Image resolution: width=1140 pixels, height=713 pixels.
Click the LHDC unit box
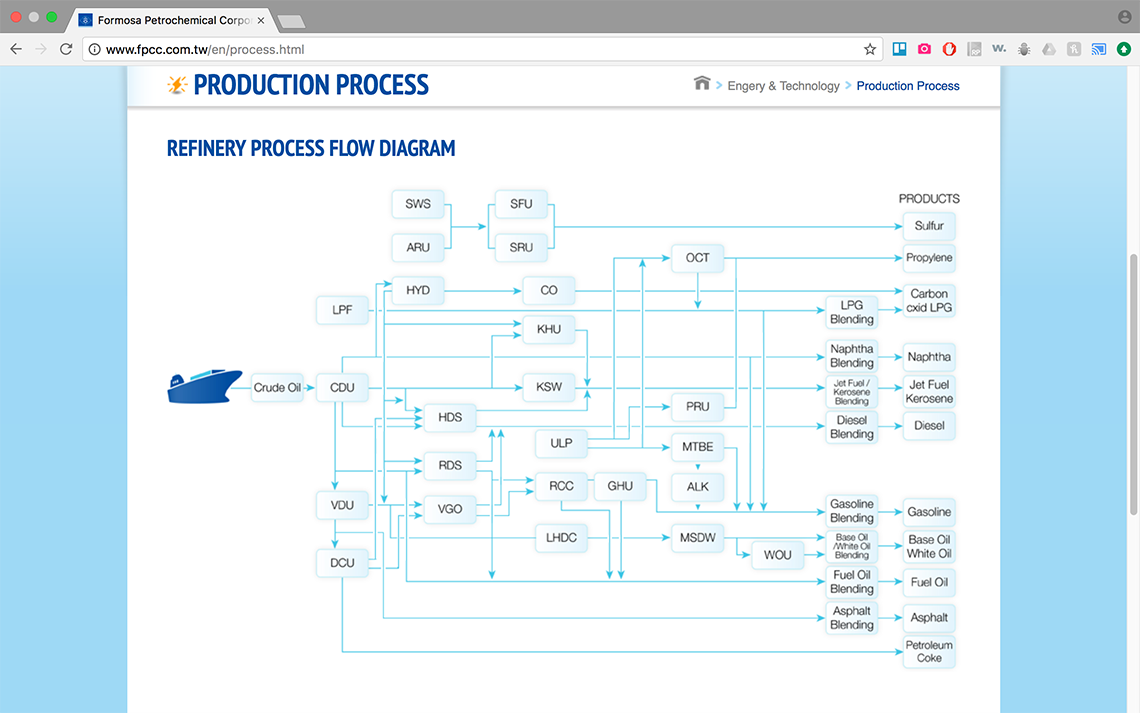pos(561,537)
